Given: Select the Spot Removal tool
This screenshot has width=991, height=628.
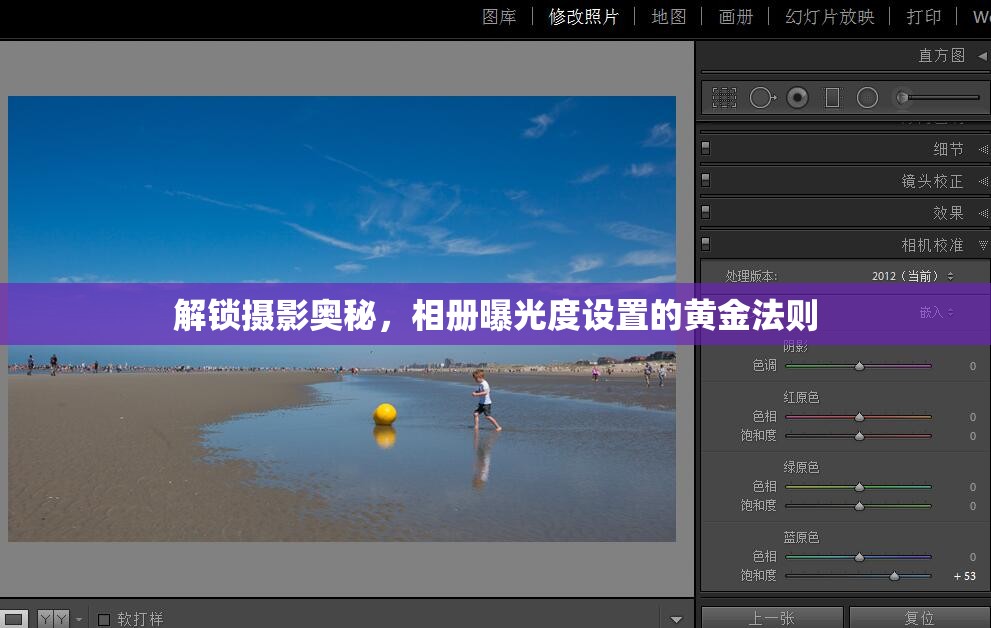Looking at the screenshot, I should click(762, 98).
